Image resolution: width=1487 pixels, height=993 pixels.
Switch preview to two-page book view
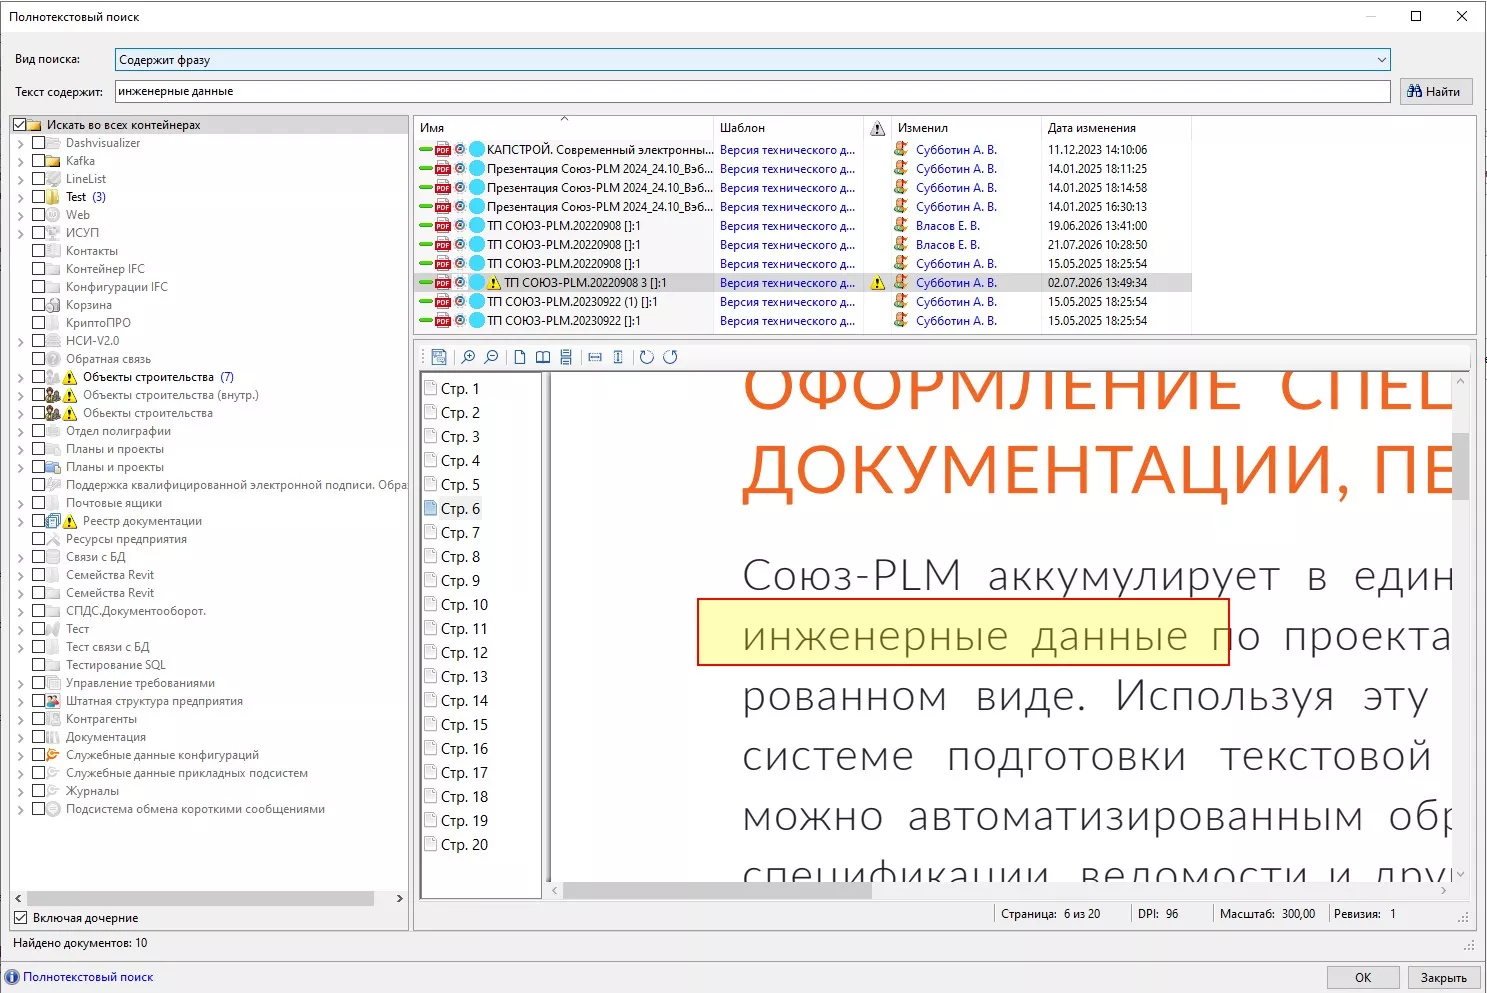(543, 357)
